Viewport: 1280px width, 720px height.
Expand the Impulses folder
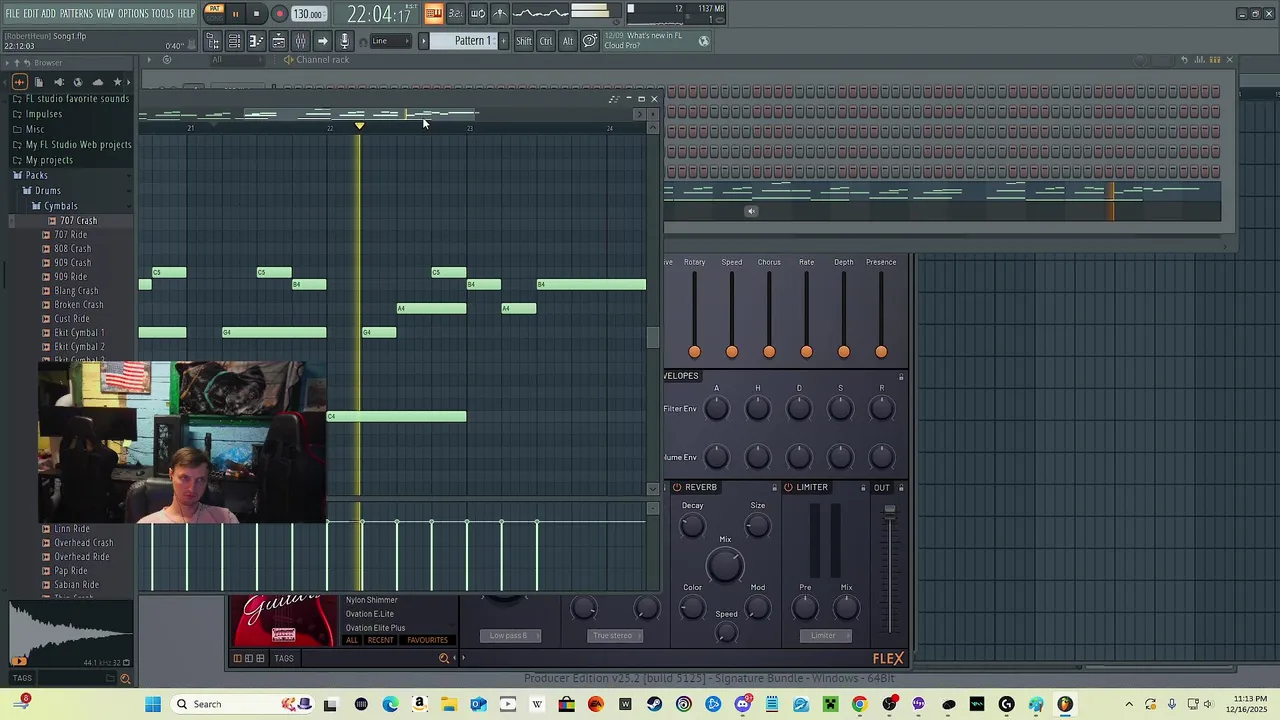[x=38, y=114]
